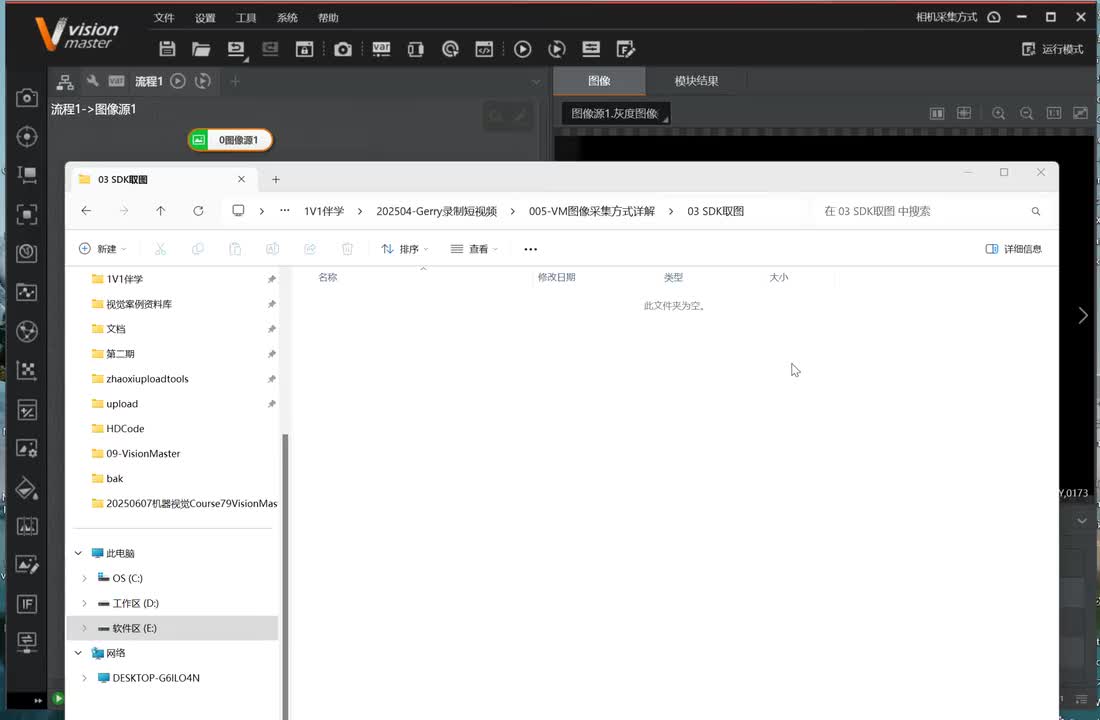Open the 排序 dropdown
The width and height of the screenshot is (1100, 720).
[405, 249]
